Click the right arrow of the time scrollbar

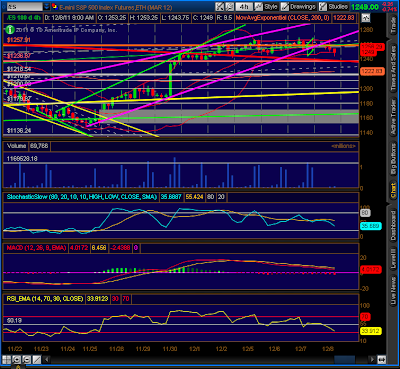pyautogui.click(x=372, y=360)
